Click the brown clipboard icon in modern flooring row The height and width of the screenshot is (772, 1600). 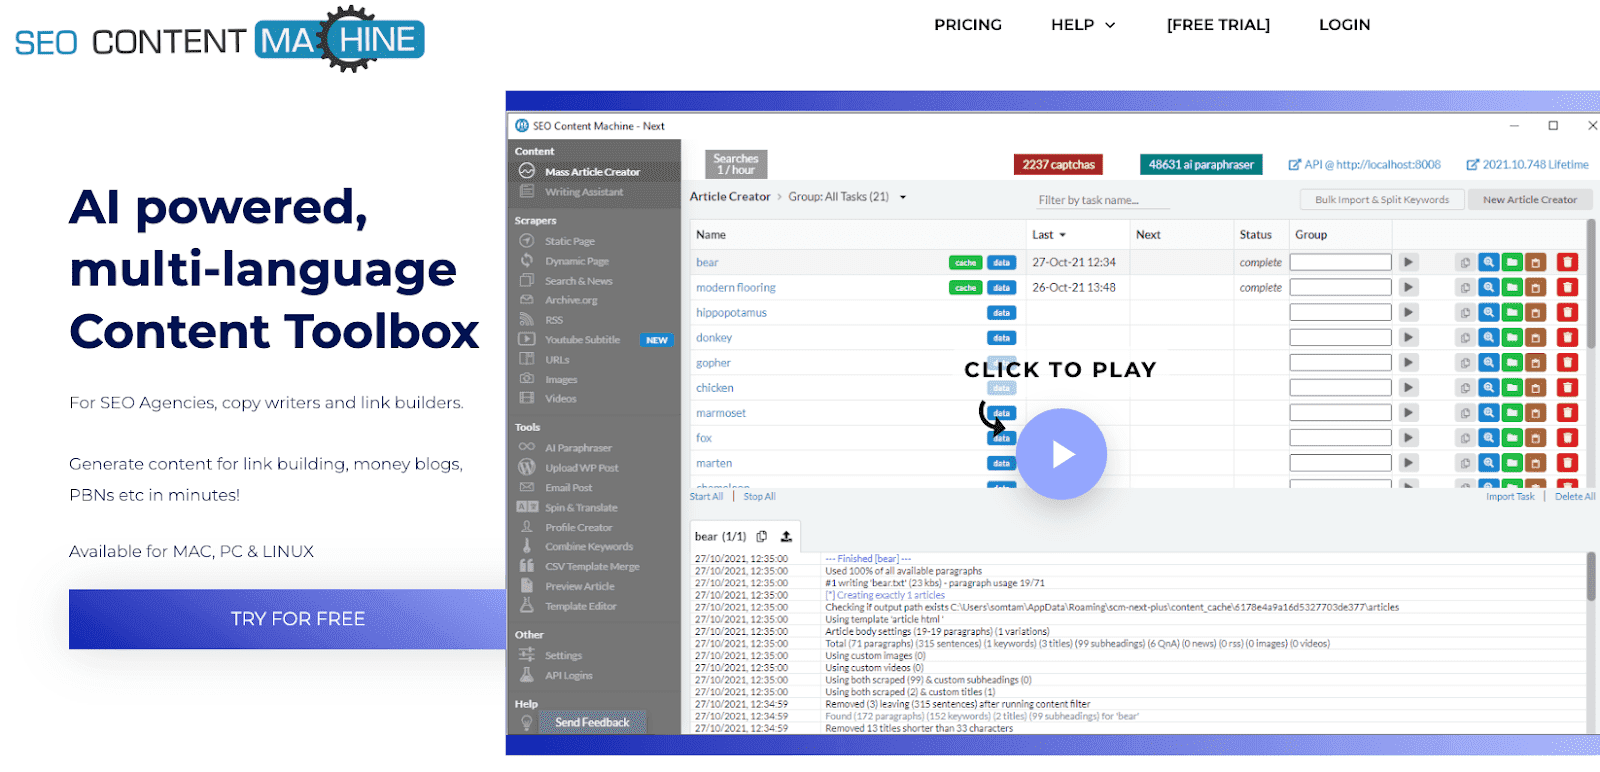click(1535, 287)
